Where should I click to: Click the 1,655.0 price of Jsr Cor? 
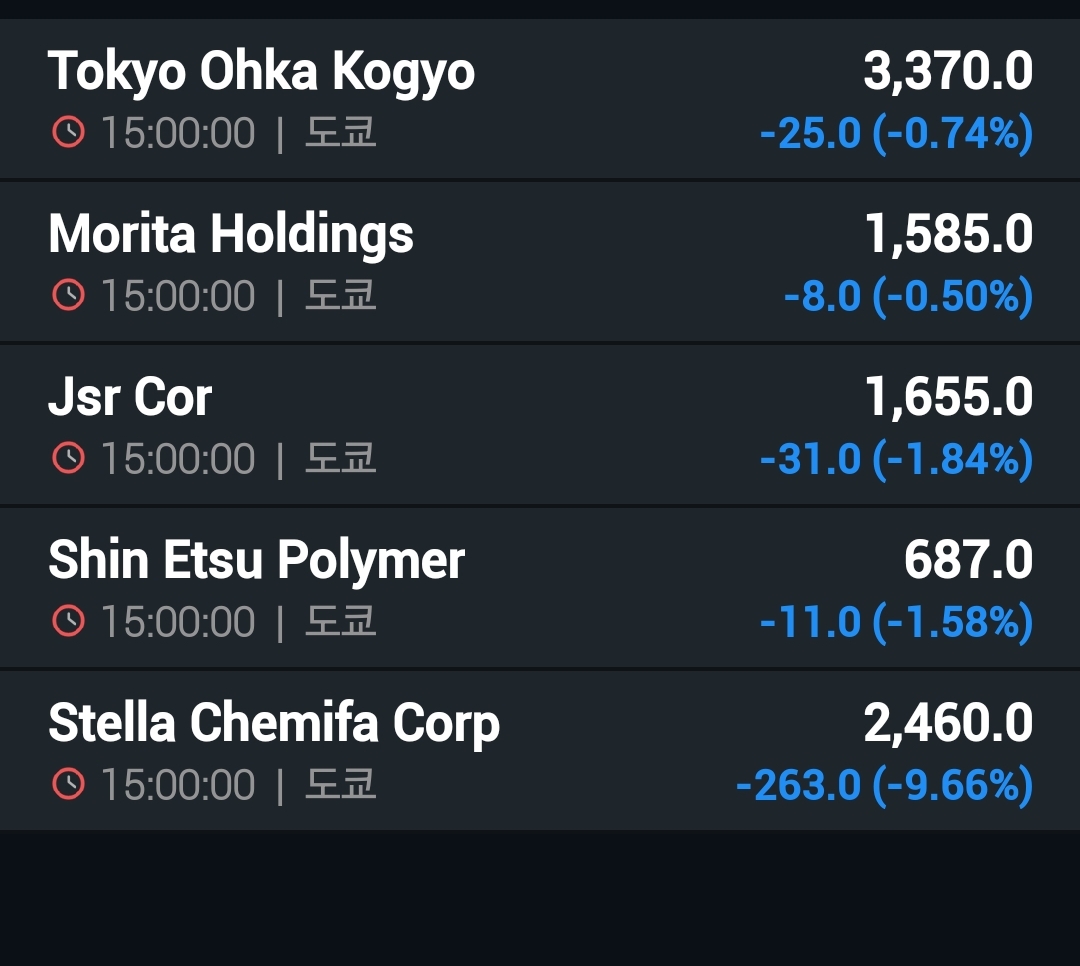coord(948,398)
